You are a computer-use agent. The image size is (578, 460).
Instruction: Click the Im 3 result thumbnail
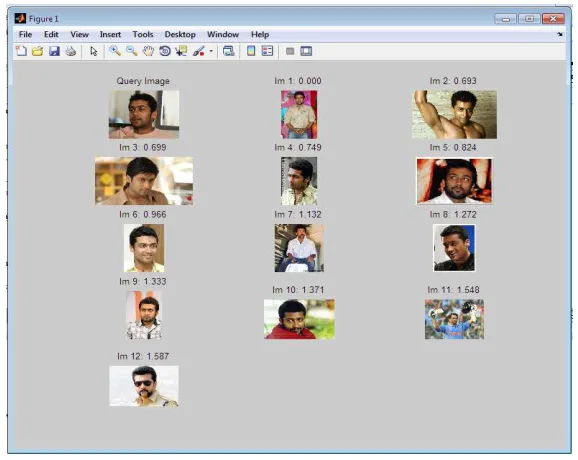pyautogui.click(x=144, y=181)
